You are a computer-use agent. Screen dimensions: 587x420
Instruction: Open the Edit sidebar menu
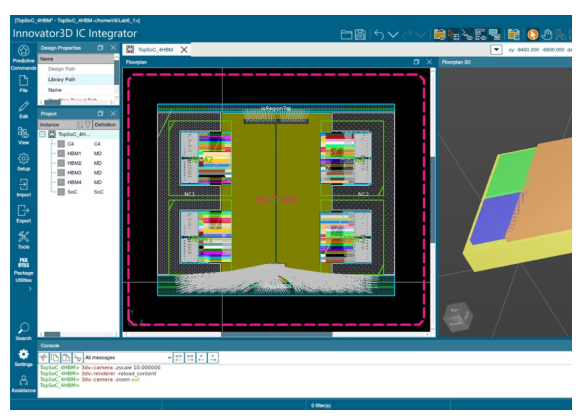tap(23, 110)
